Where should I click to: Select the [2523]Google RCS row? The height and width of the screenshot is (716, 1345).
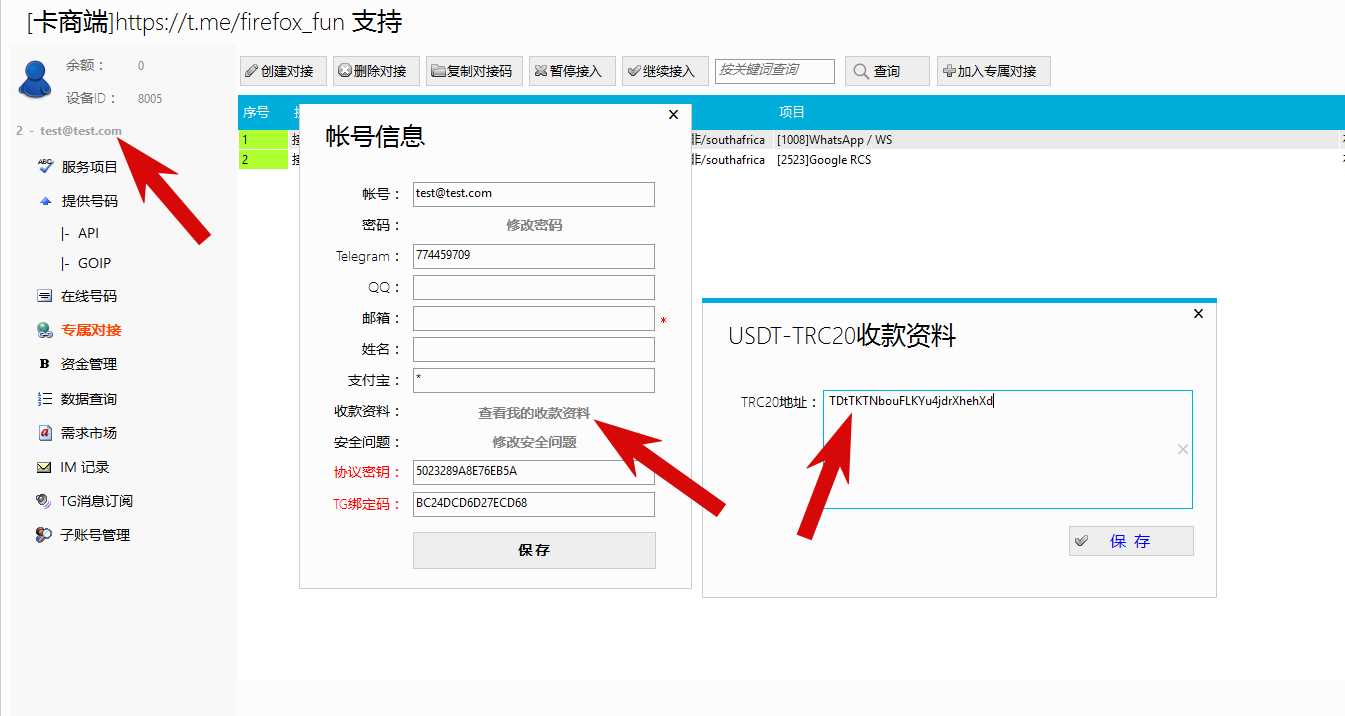pyautogui.click(x=824, y=160)
